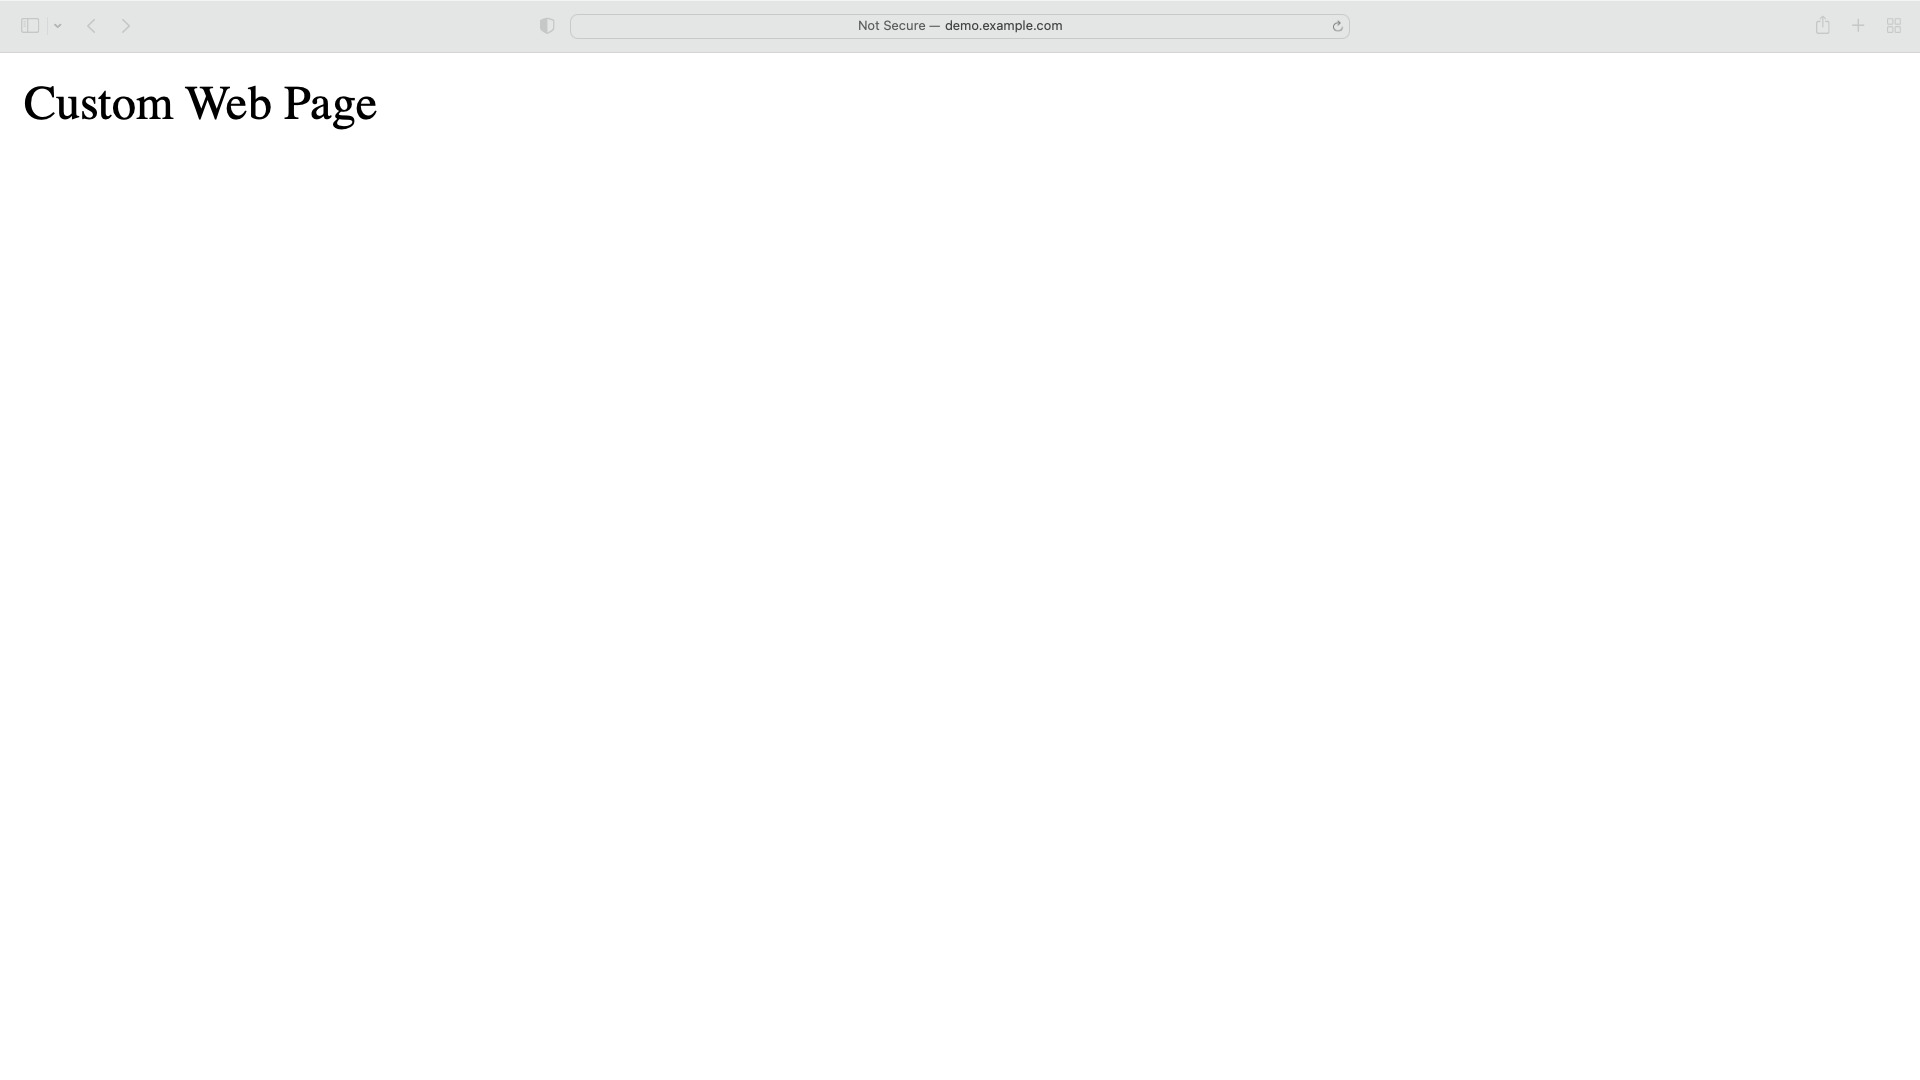
Task: Toggle the brightness/display icon
Action: [547, 25]
